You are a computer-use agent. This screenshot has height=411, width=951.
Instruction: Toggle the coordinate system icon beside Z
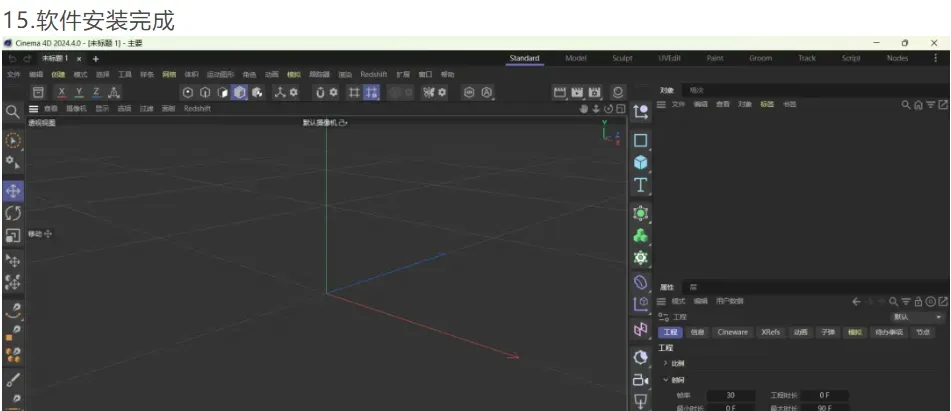[114, 92]
